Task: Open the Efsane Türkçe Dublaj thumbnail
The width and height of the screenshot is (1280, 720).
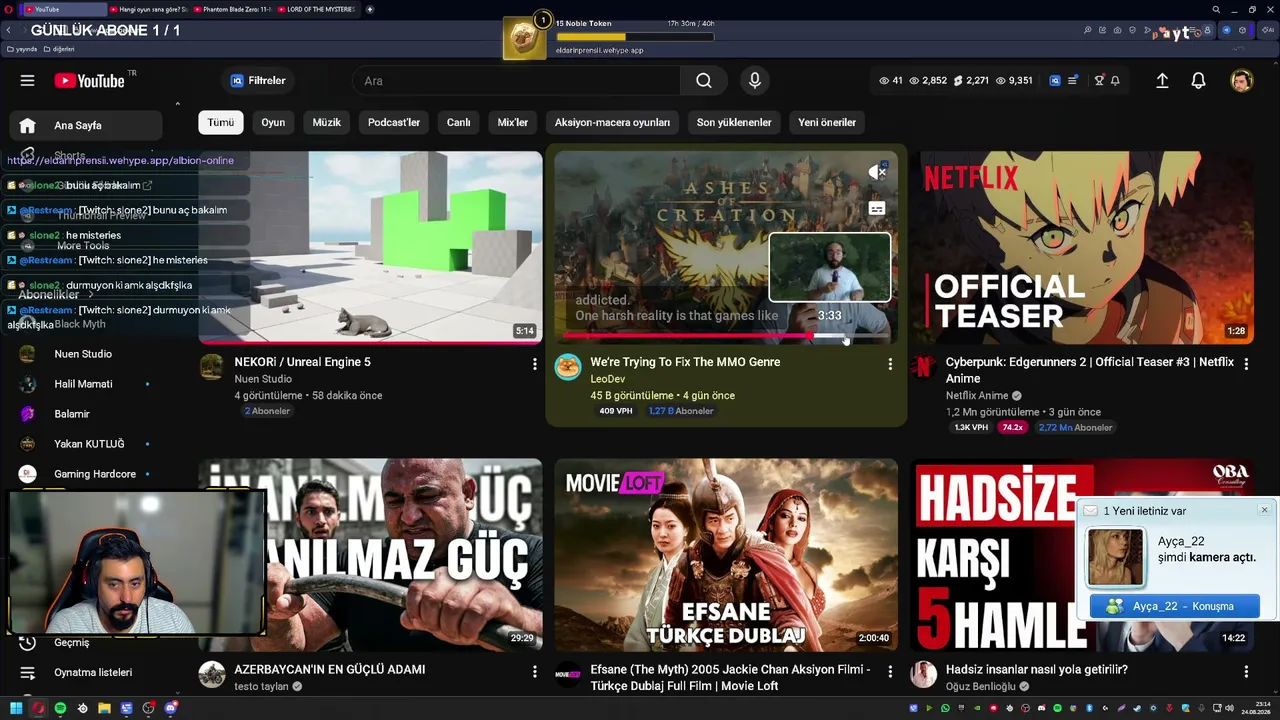Action: click(727, 555)
